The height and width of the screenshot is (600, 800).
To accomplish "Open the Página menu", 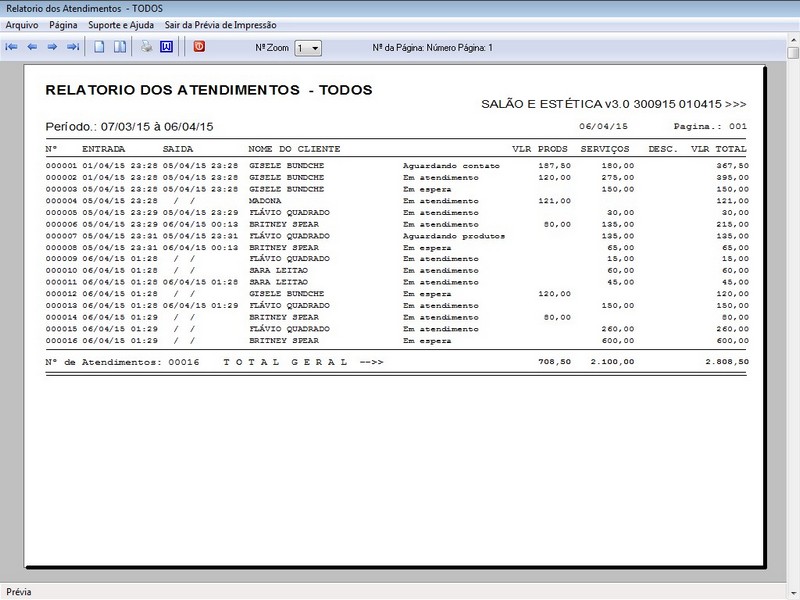I will [63, 23].
